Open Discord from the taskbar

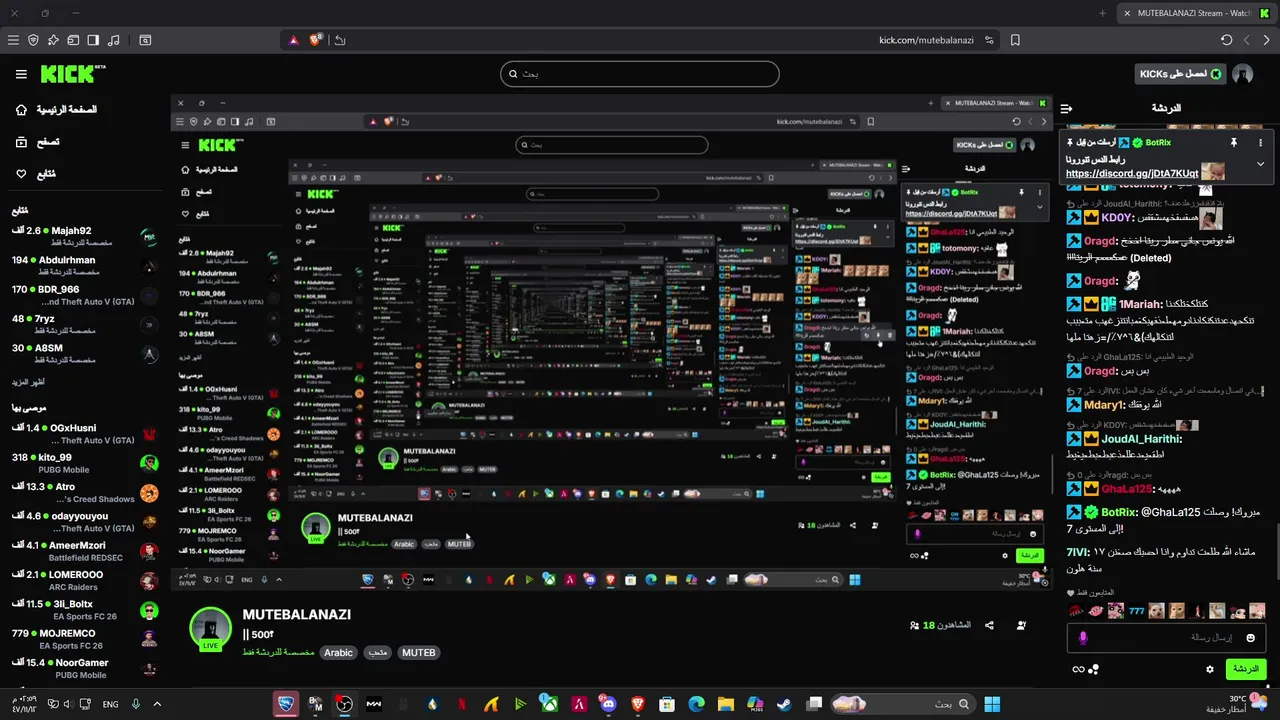point(608,704)
